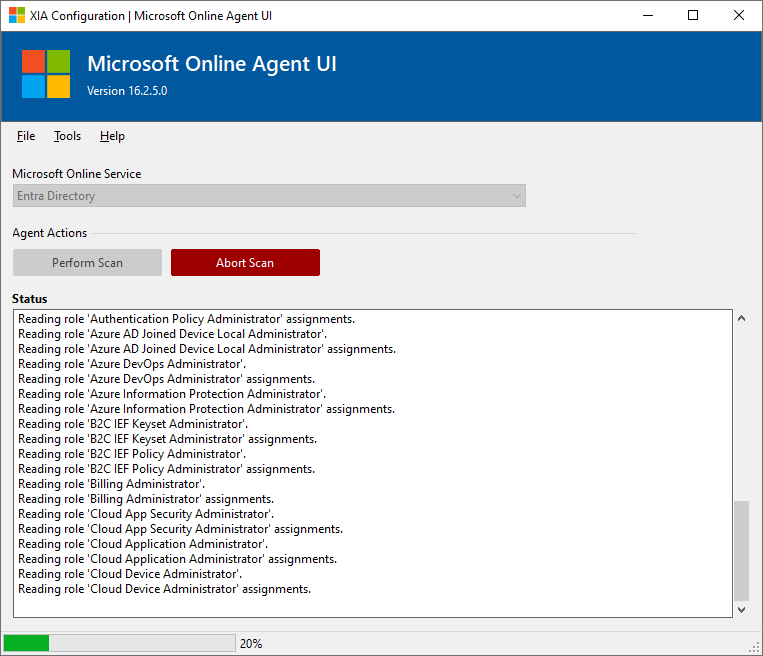Open the Tools menu

tap(68, 136)
